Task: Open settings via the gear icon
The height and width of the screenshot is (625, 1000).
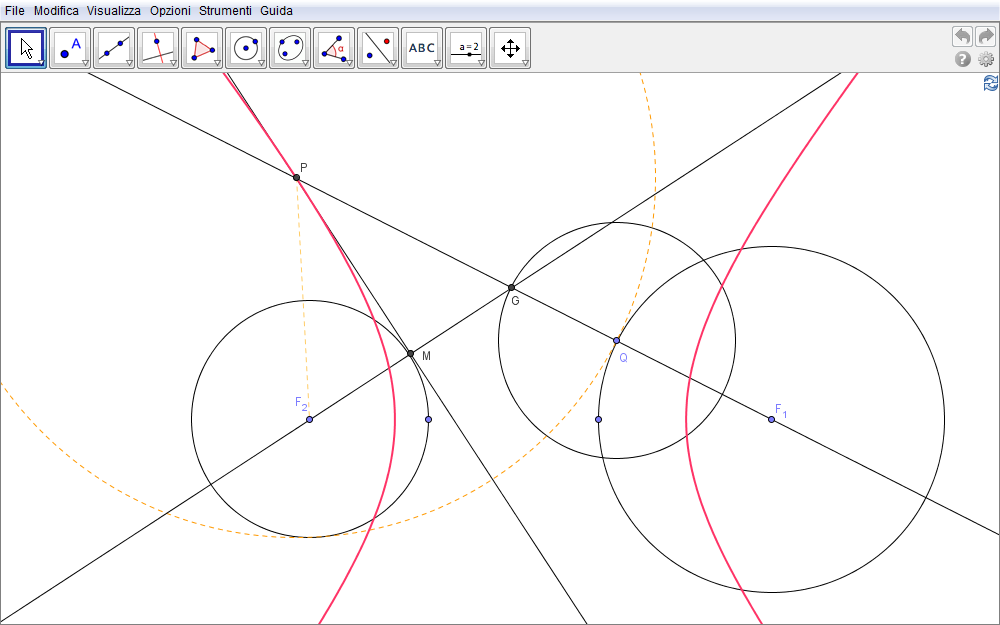Action: (x=986, y=59)
